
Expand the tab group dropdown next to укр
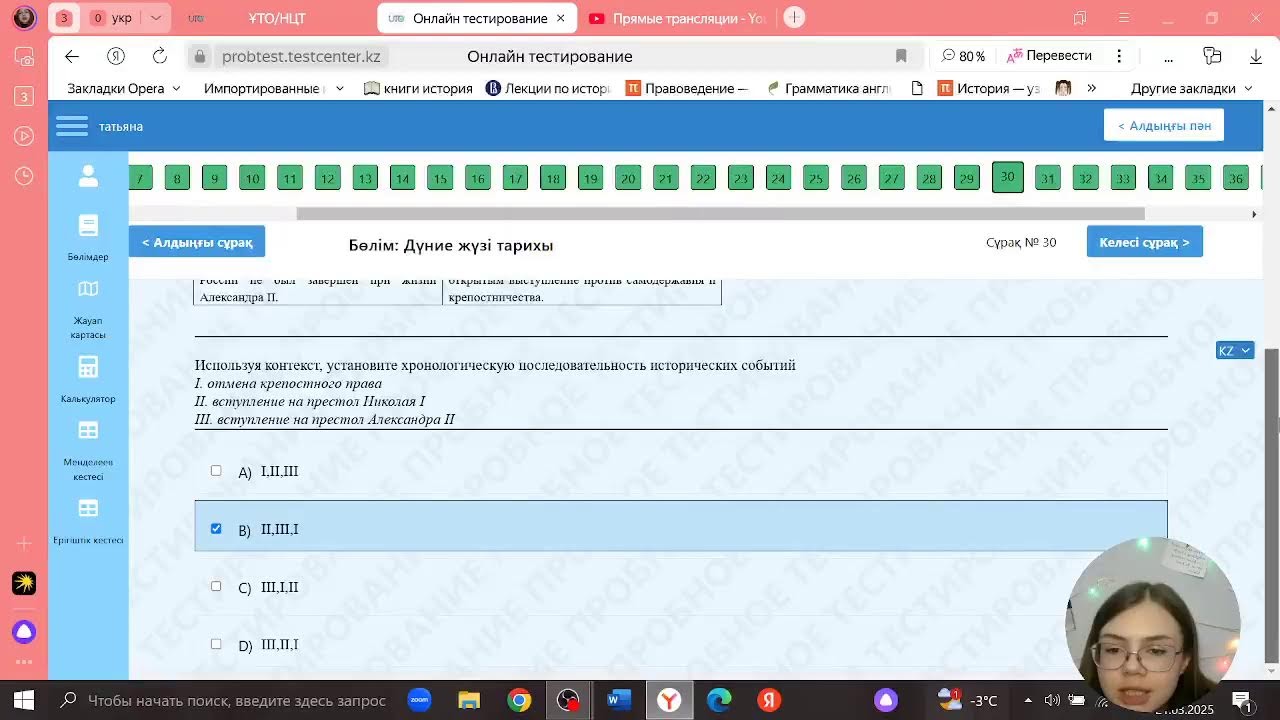point(155,18)
